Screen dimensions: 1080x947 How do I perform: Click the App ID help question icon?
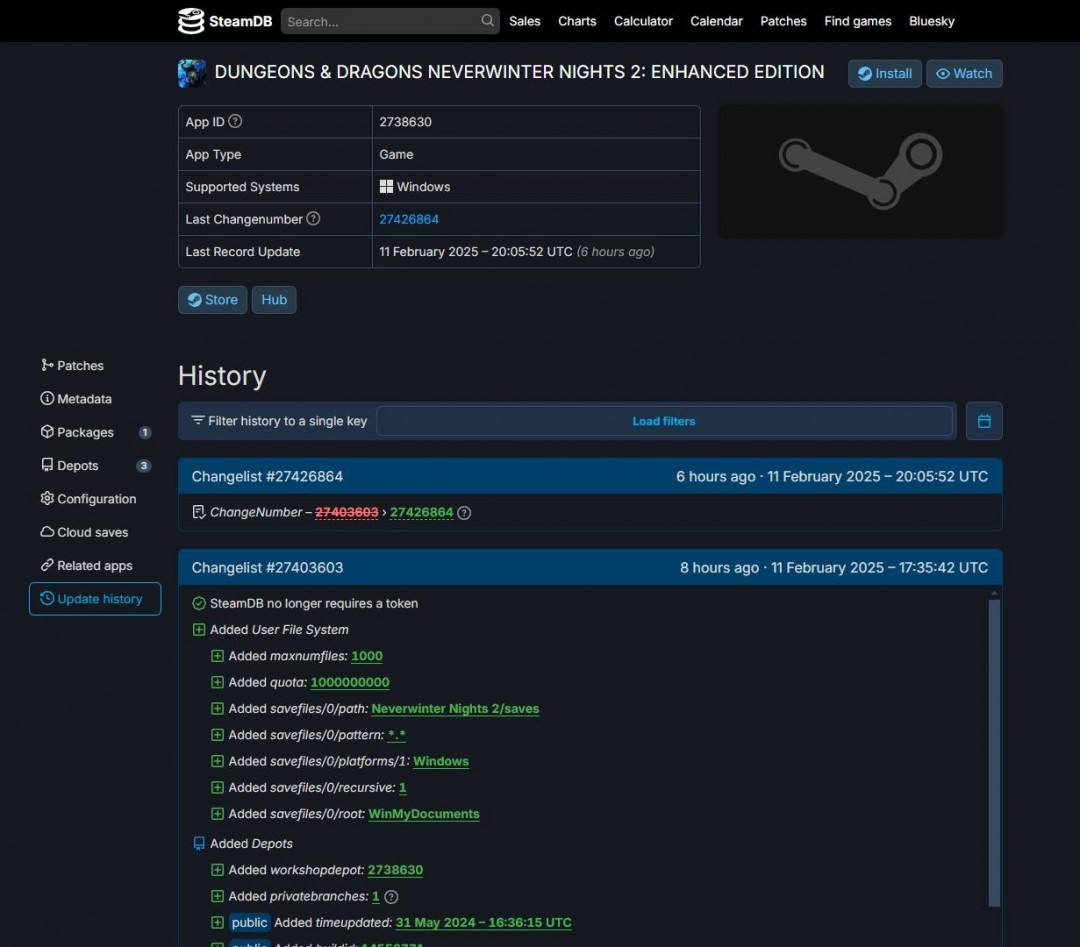[235, 121]
